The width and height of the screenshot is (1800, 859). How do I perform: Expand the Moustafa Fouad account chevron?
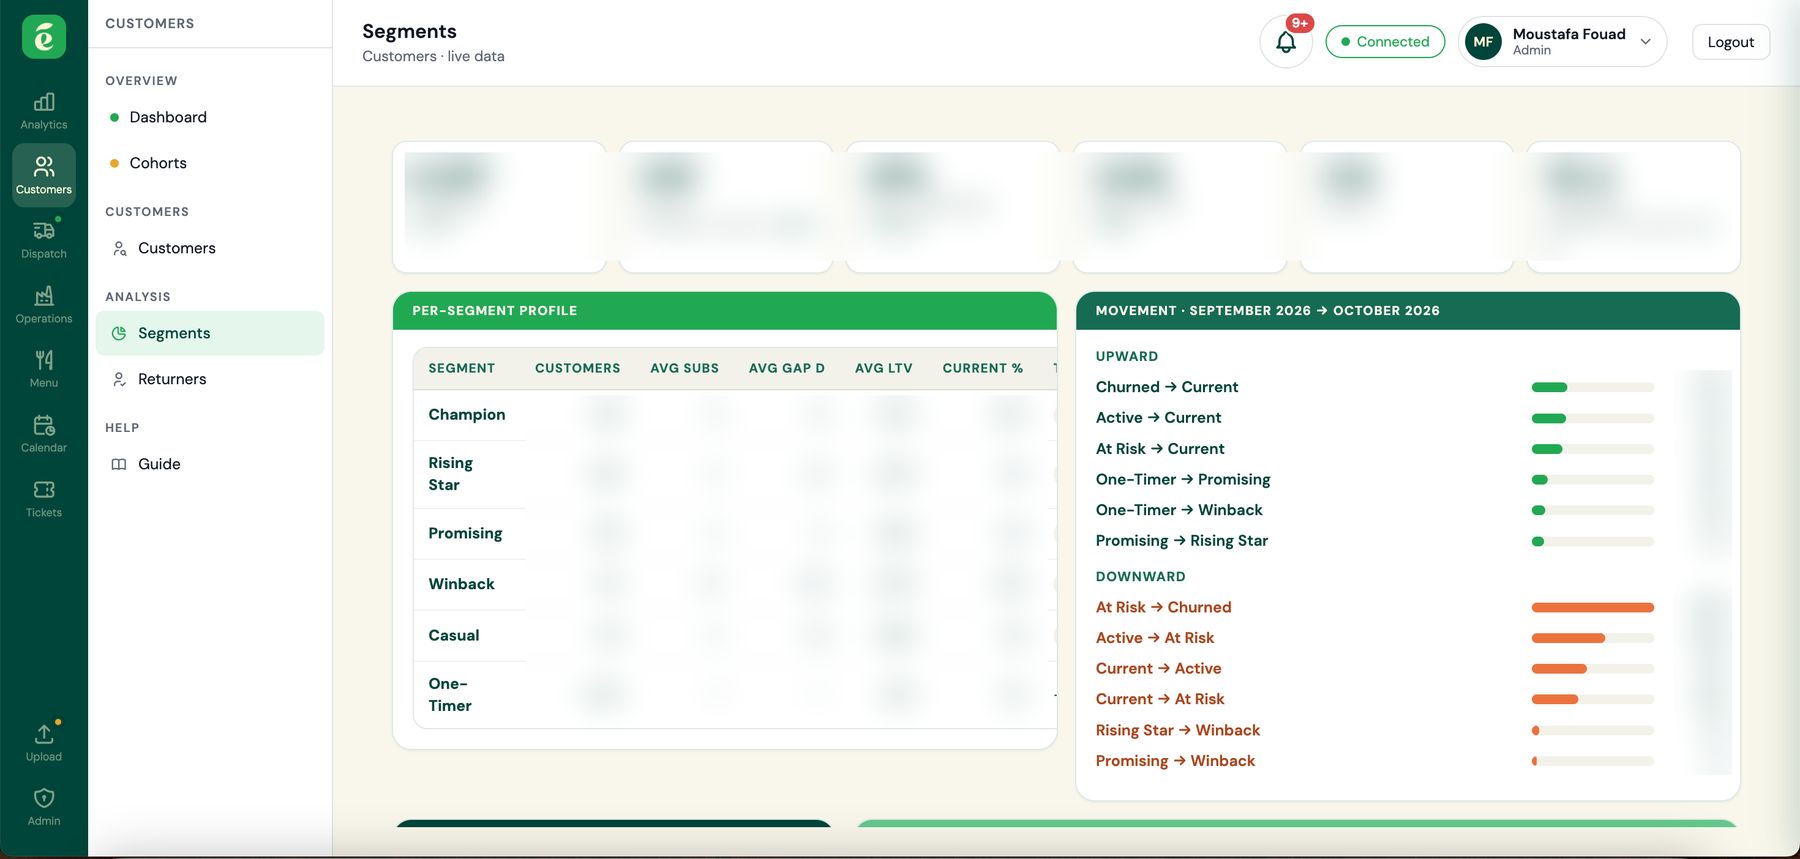point(1645,42)
